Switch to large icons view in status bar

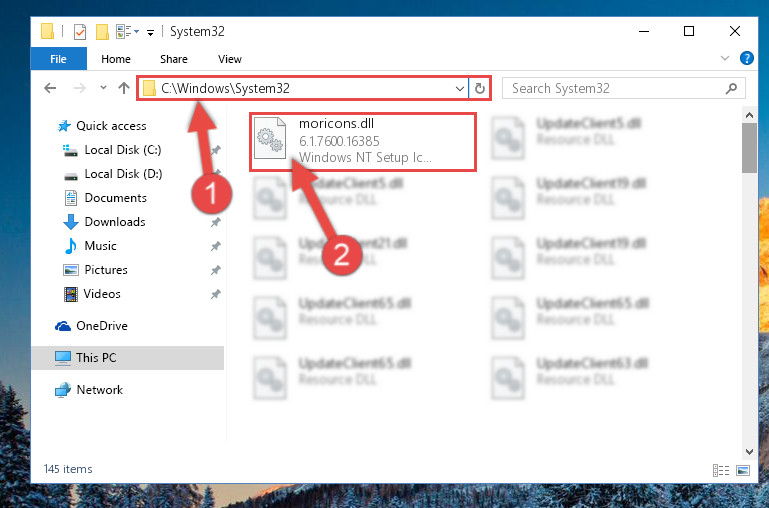pos(743,470)
